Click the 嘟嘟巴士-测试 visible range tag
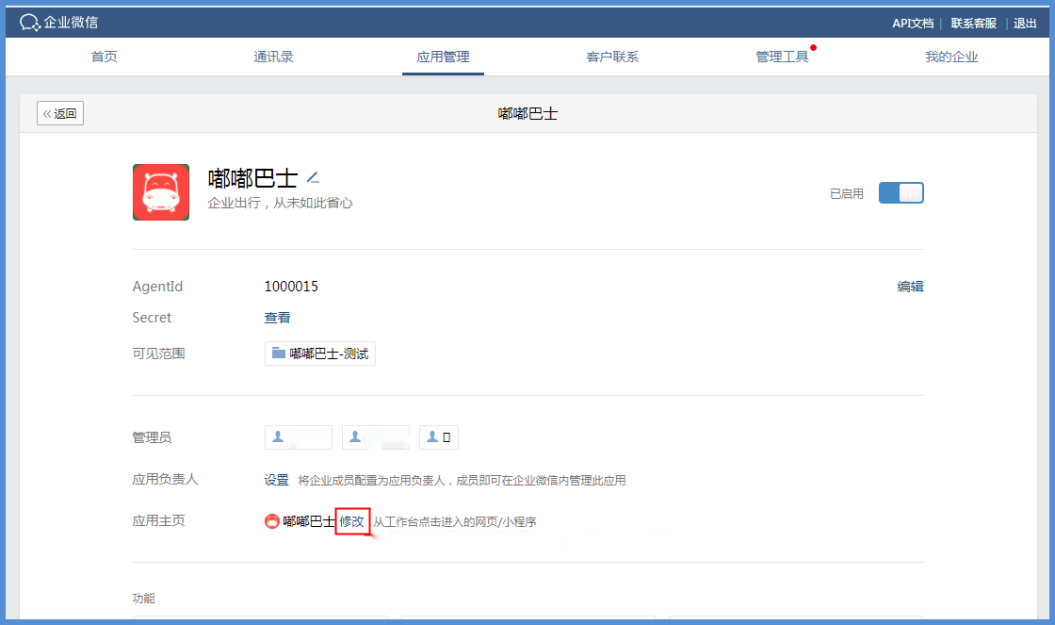The height and width of the screenshot is (625, 1055). pyautogui.click(x=320, y=353)
